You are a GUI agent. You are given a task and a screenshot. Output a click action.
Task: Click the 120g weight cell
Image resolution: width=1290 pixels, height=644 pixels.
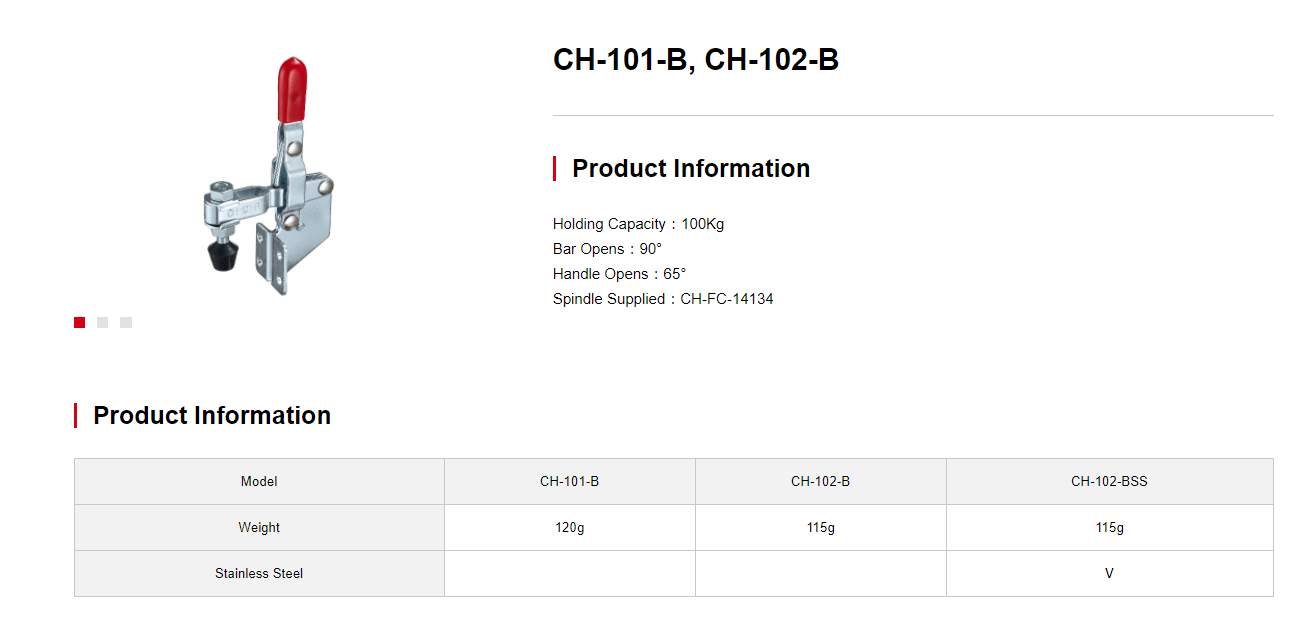pos(570,528)
